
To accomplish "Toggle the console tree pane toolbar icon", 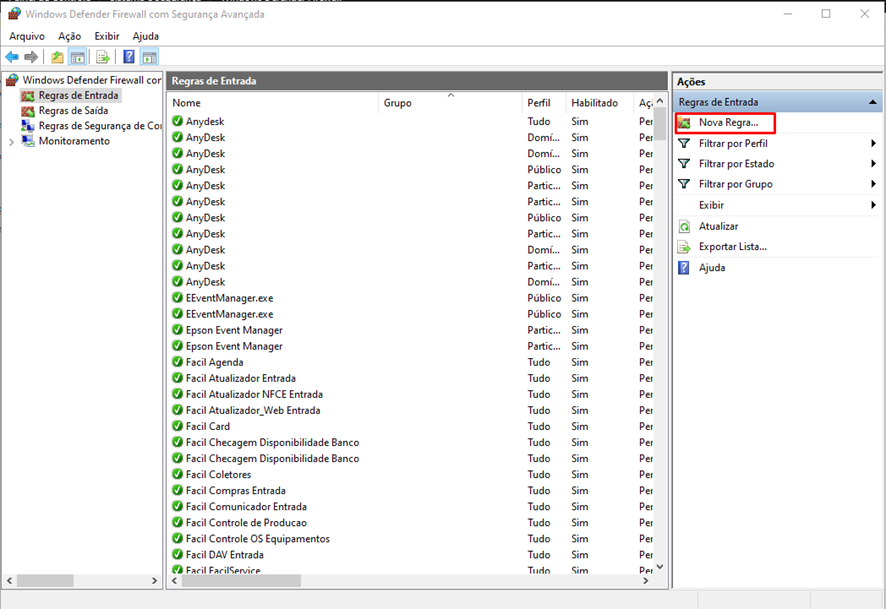I will click(x=77, y=56).
